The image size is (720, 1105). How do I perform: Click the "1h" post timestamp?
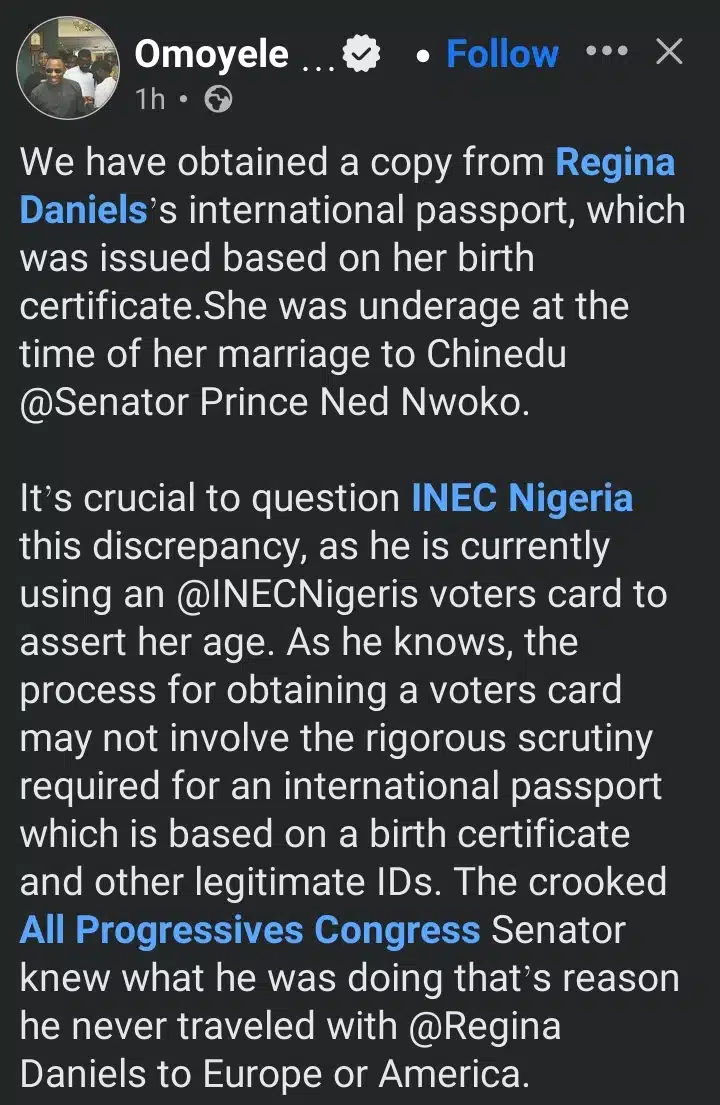pyautogui.click(x=151, y=99)
